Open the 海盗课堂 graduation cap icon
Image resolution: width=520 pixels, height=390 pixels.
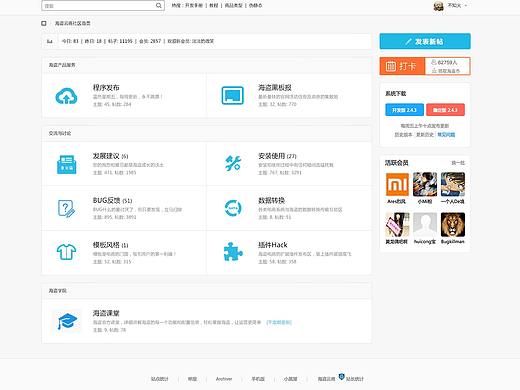(x=67, y=321)
